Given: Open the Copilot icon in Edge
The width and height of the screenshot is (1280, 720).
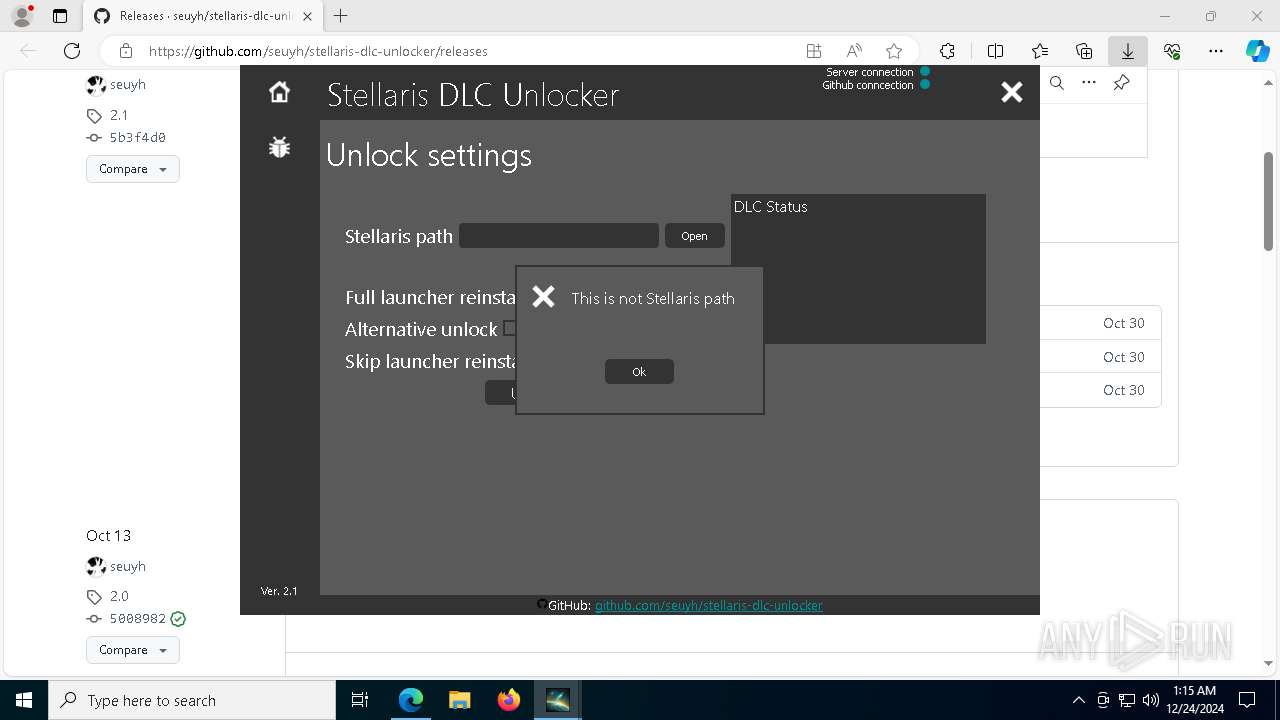Looking at the screenshot, I should click(1258, 51).
